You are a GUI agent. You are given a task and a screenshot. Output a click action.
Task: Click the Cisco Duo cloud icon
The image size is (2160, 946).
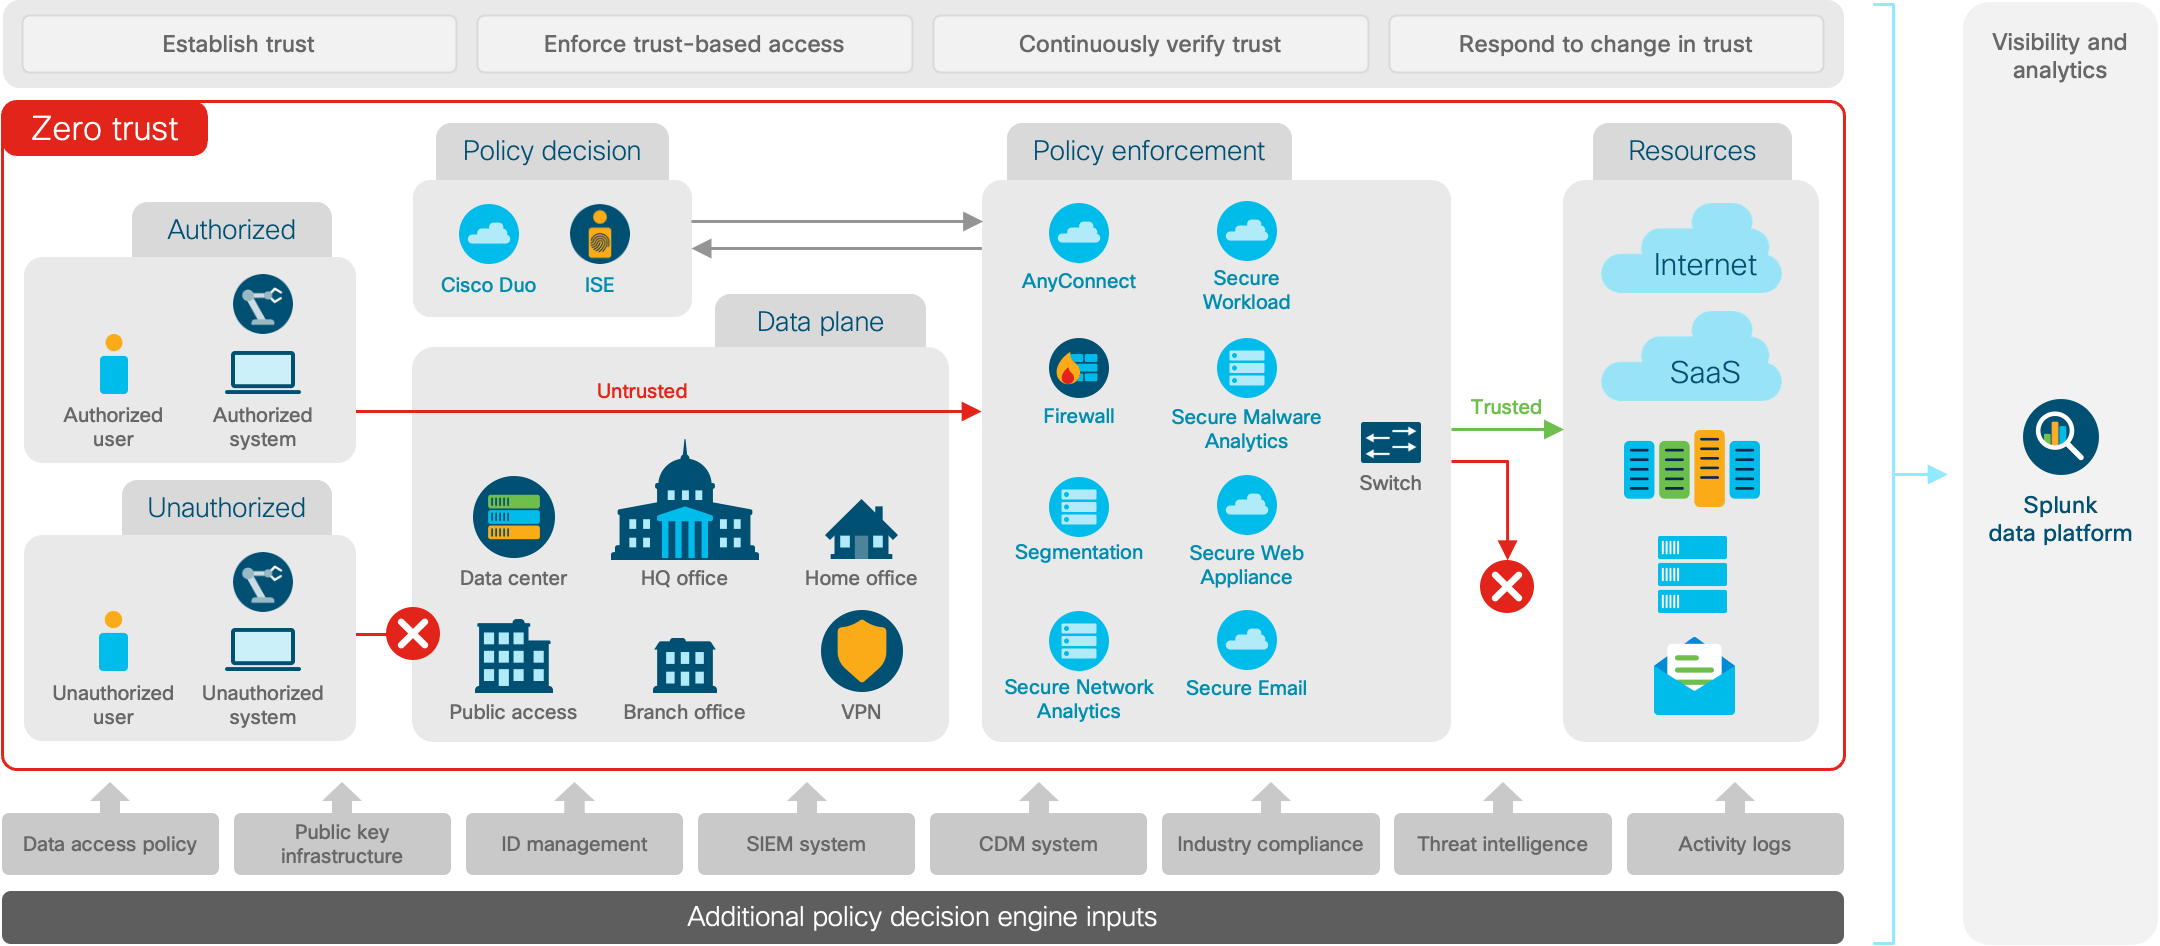pos(488,234)
